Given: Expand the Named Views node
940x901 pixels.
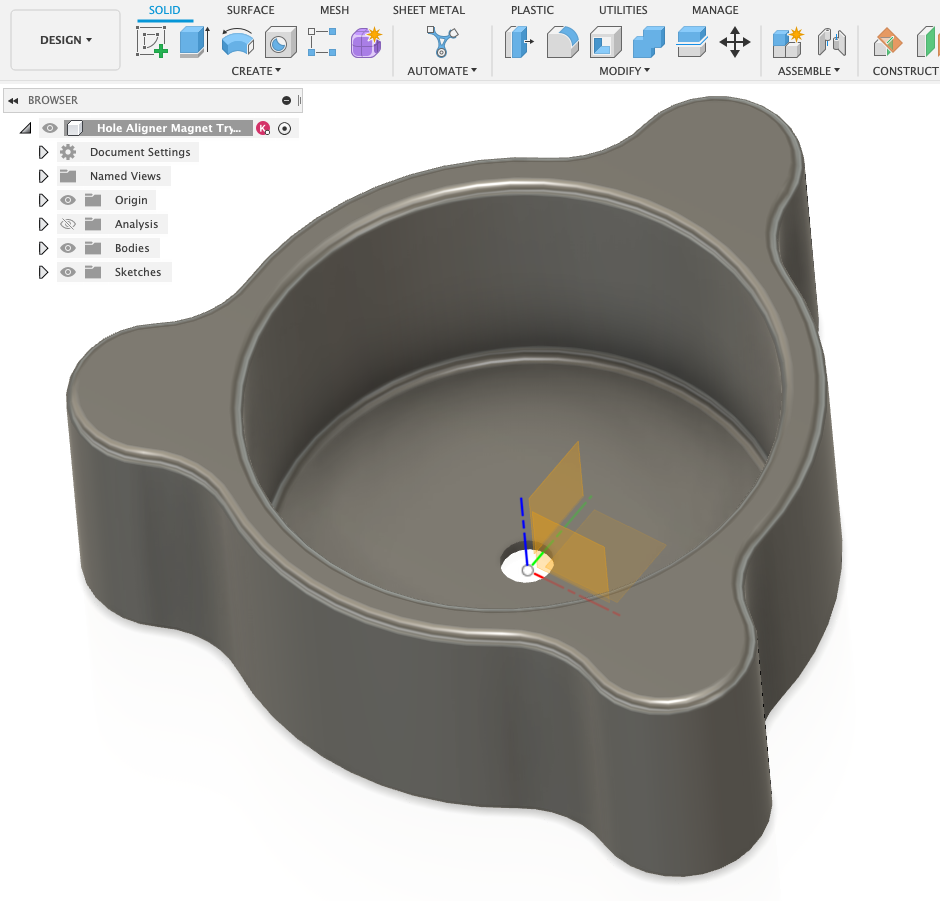Looking at the screenshot, I should [x=43, y=176].
